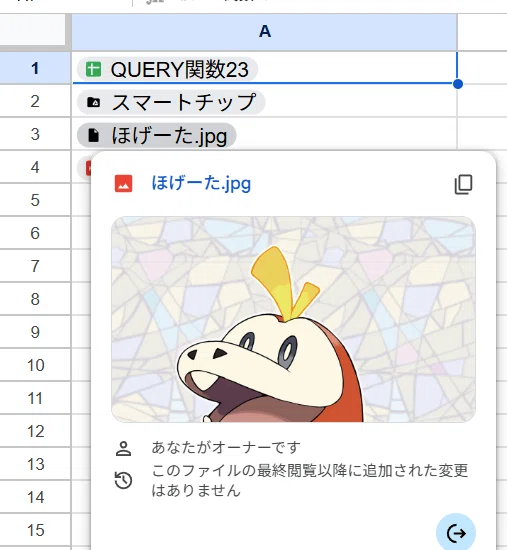This screenshot has width=507, height=550.
Task: Click the あなたがオーナーです owner text
Action: click(x=226, y=447)
